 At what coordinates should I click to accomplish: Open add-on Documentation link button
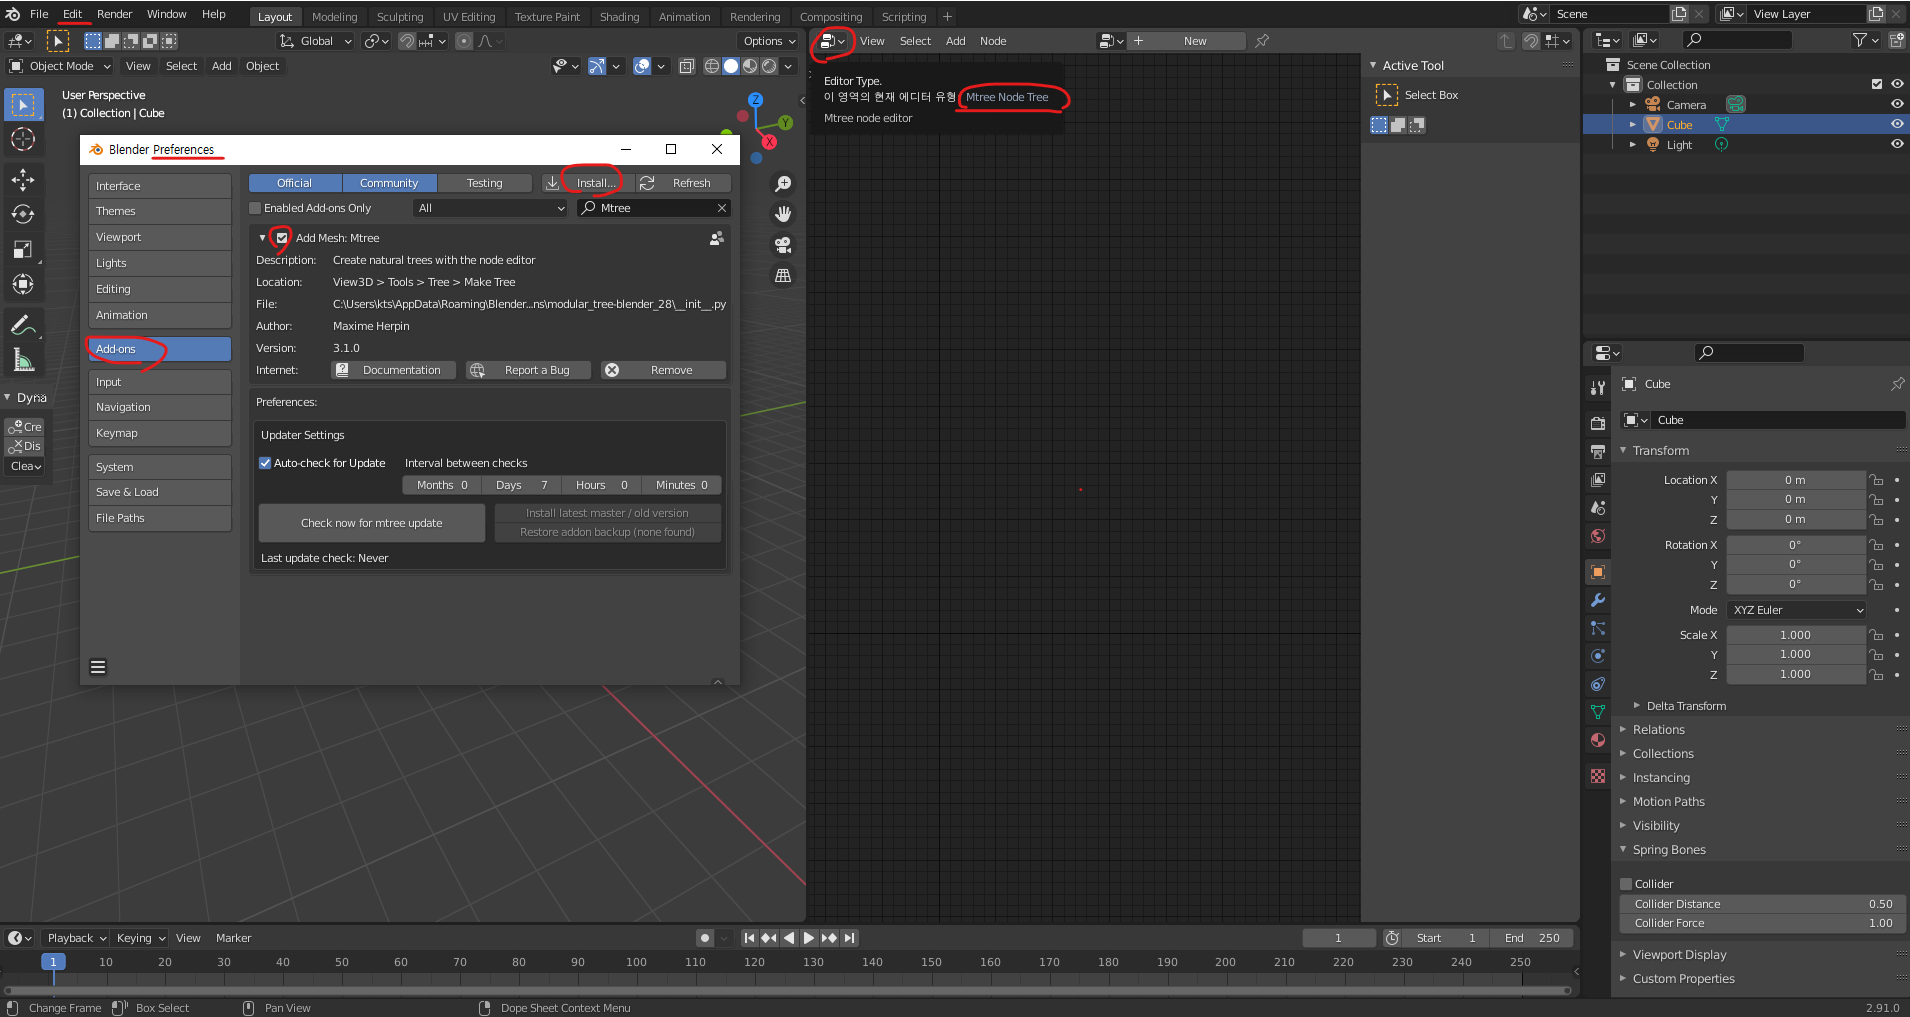(394, 370)
